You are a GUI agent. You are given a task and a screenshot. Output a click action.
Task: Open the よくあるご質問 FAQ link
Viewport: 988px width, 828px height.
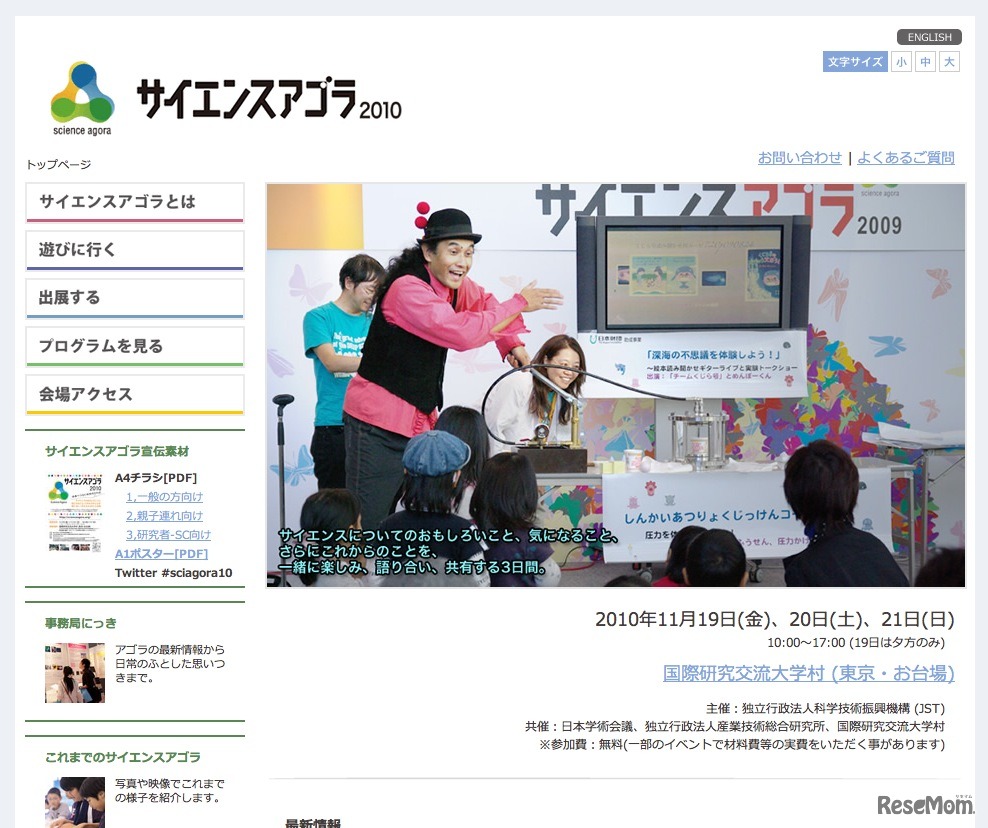tap(904, 157)
